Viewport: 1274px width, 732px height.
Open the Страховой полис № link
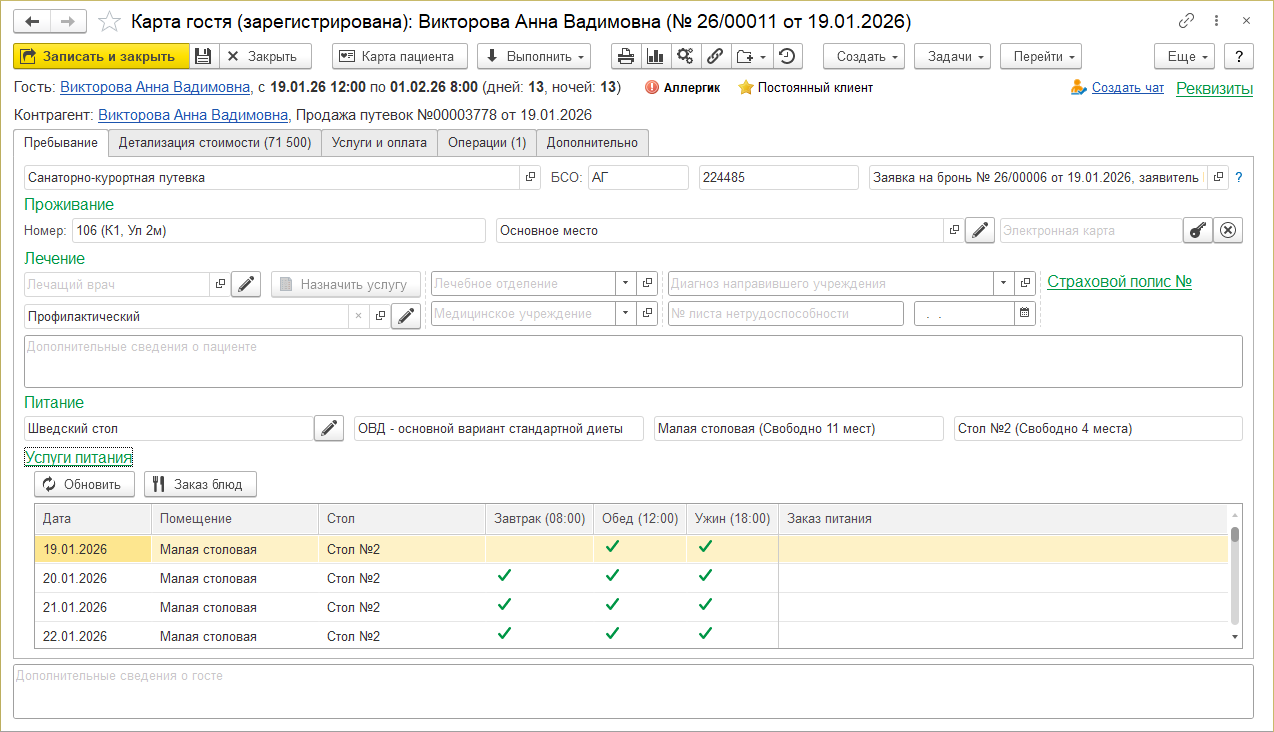[x=1119, y=282]
